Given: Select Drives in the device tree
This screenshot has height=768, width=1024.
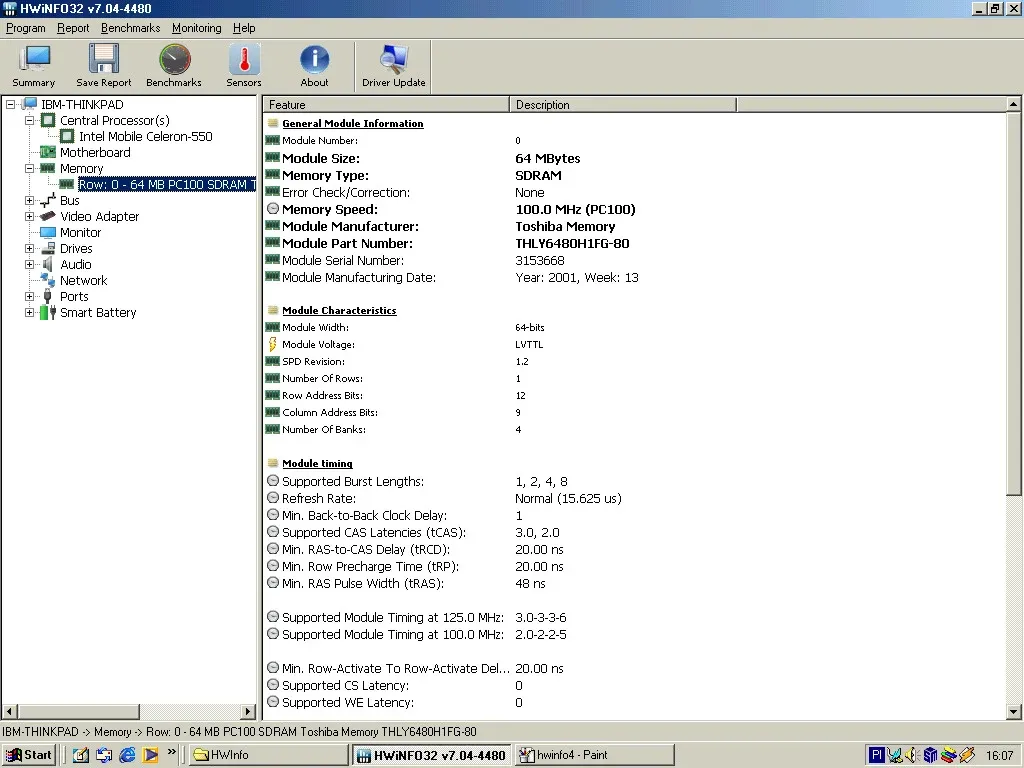Looking at the screenshot, I should click(x=76, y=248).
